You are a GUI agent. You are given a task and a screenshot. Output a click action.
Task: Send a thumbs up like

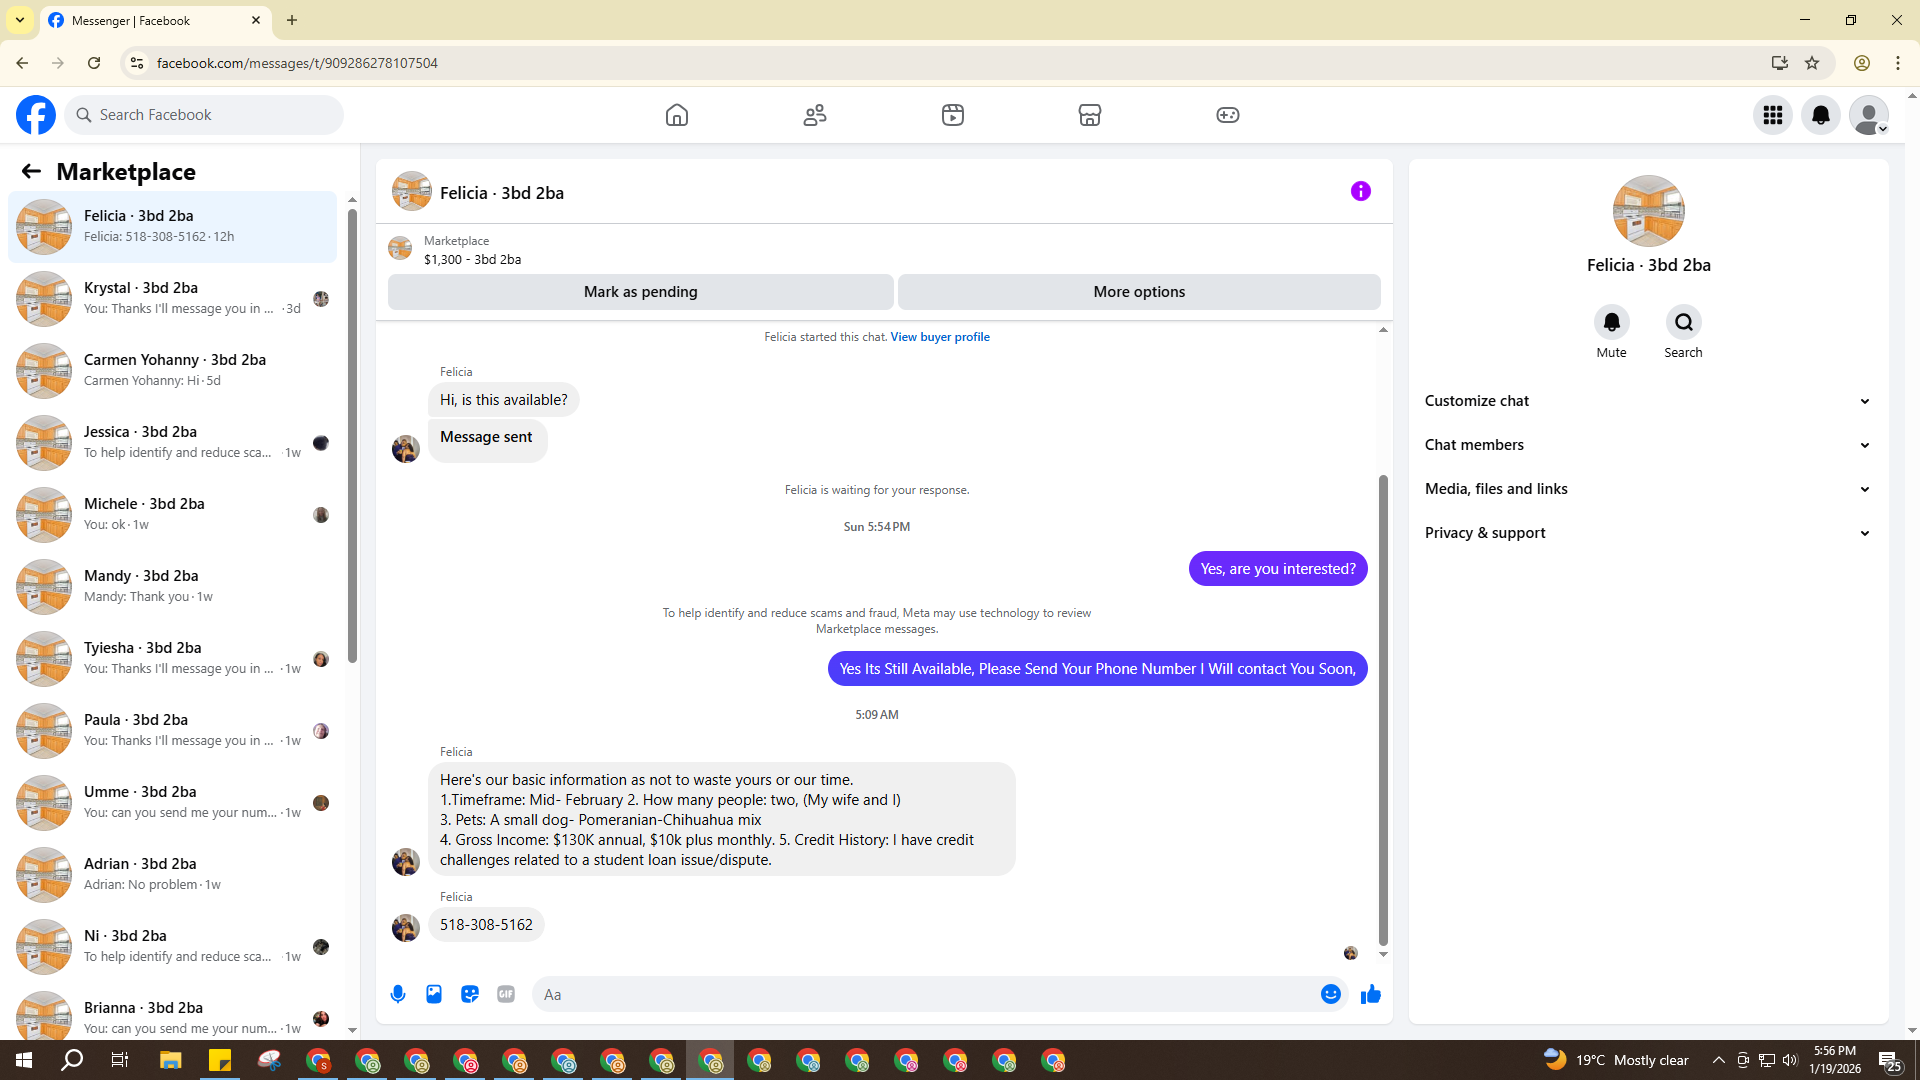(x=1370, y=994)
